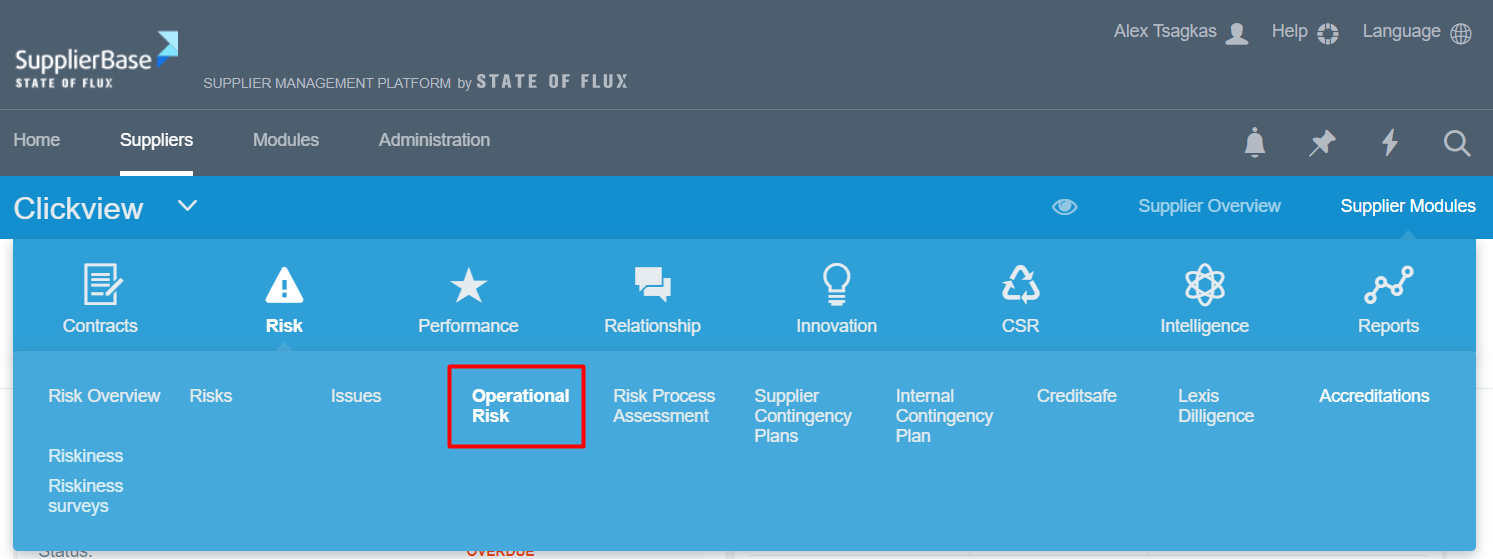Select the Innovation lightbulb icon

point(836,285)
